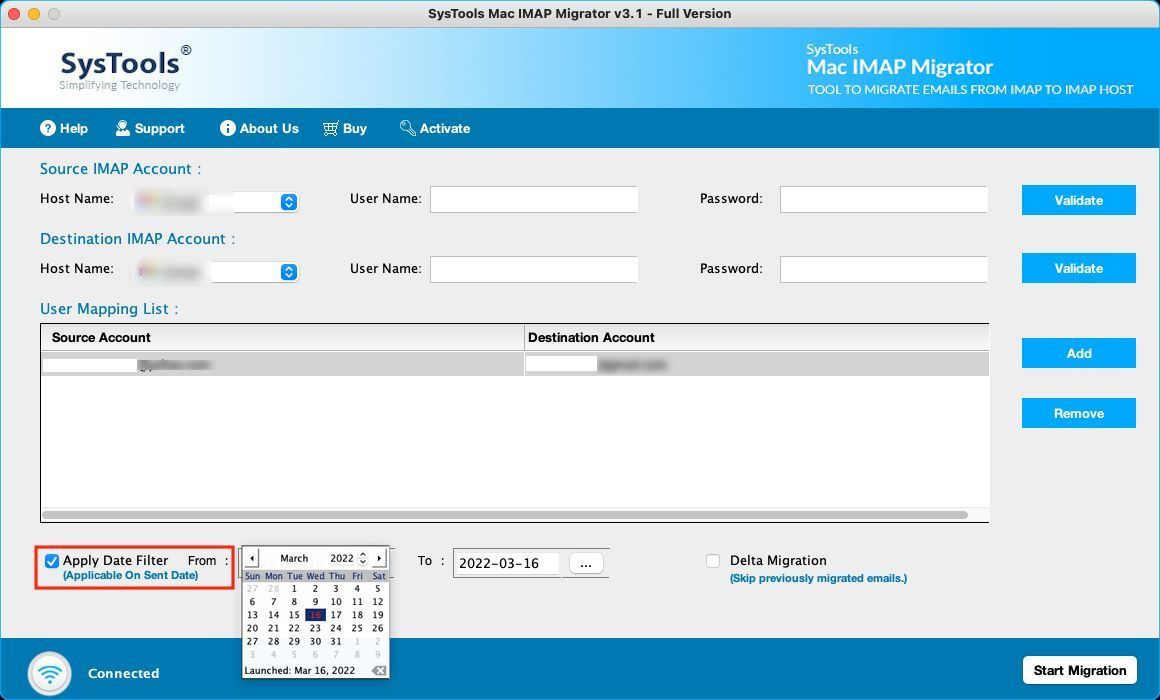Click the Buy cart toolbar item
The width and height of the screenshot is (1160, 700).
point(345,128)
